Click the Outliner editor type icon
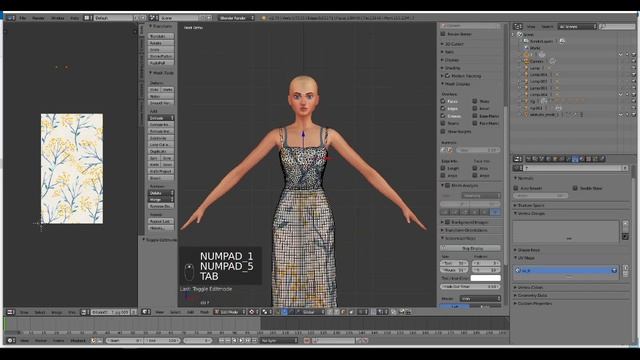 point(518,27)
